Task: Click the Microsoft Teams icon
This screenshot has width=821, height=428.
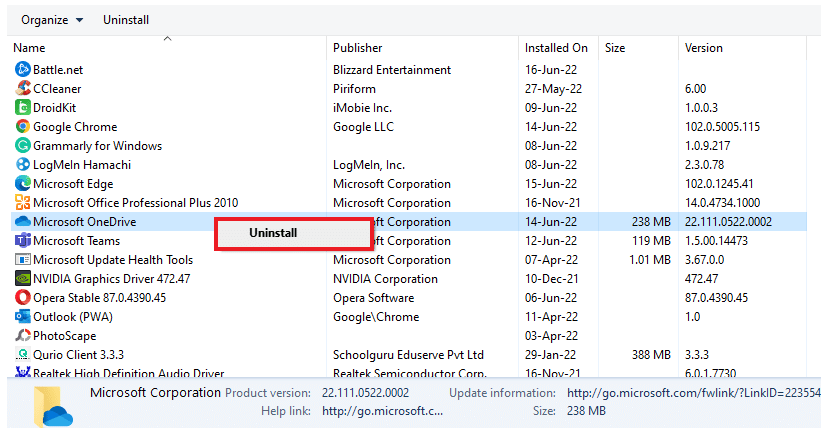Action: pos(23,240)
